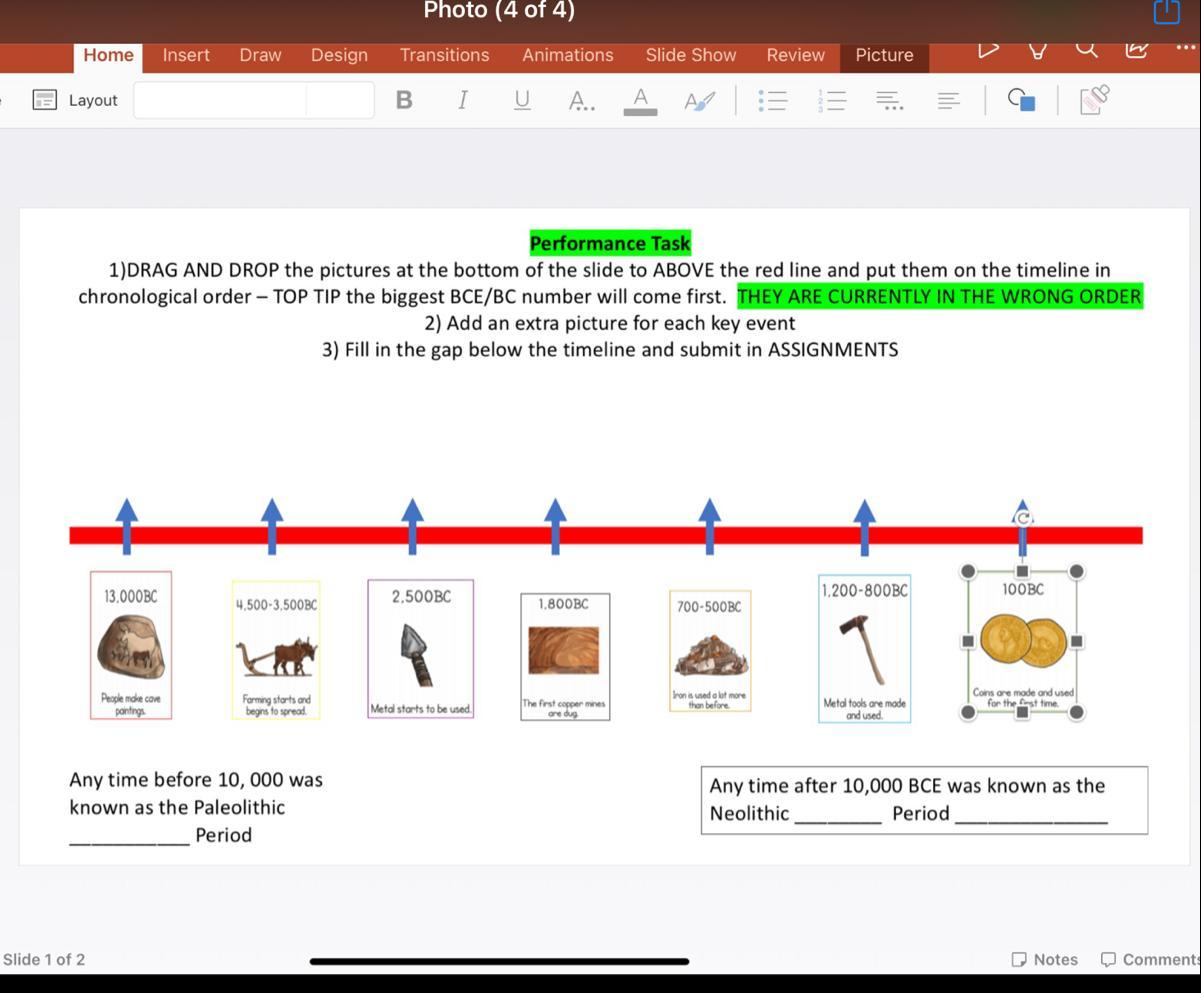Viewport: 1201px width, 993px height.
Task: Open the search magnifier icon
Action: (x=1087, y=49)
